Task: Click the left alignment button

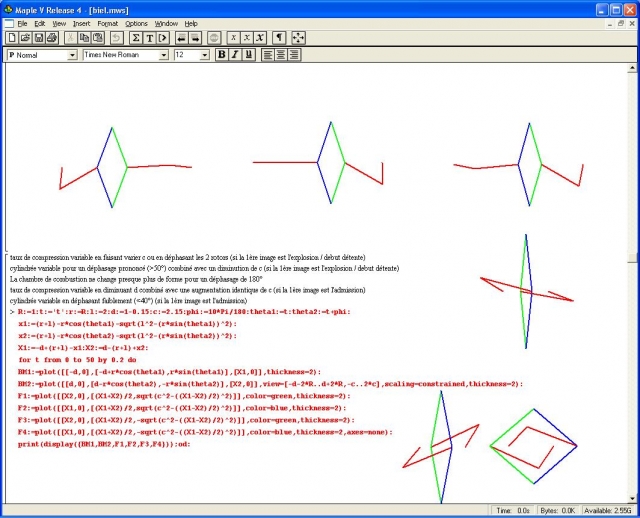Action: click(x=268, y=55)
